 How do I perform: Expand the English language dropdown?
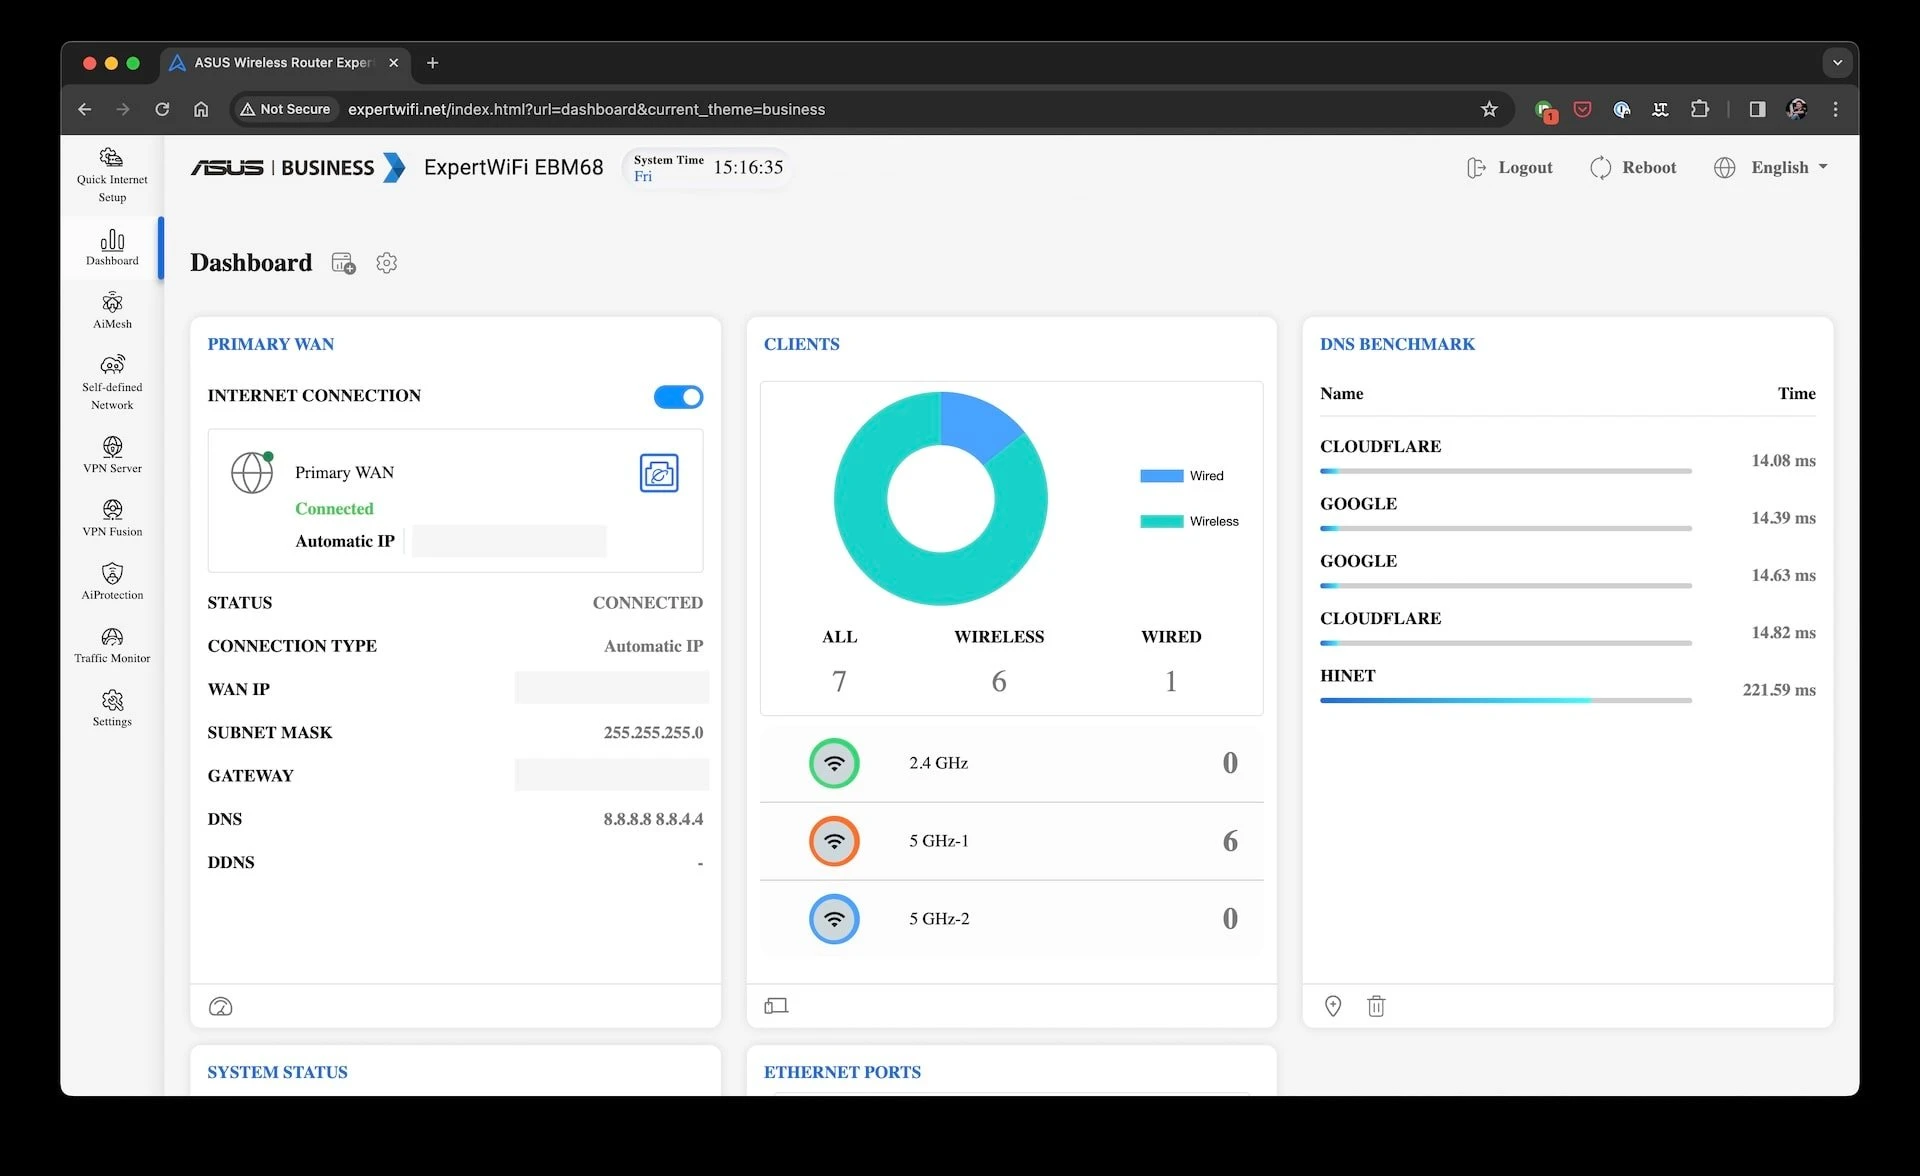[1770, 168]
